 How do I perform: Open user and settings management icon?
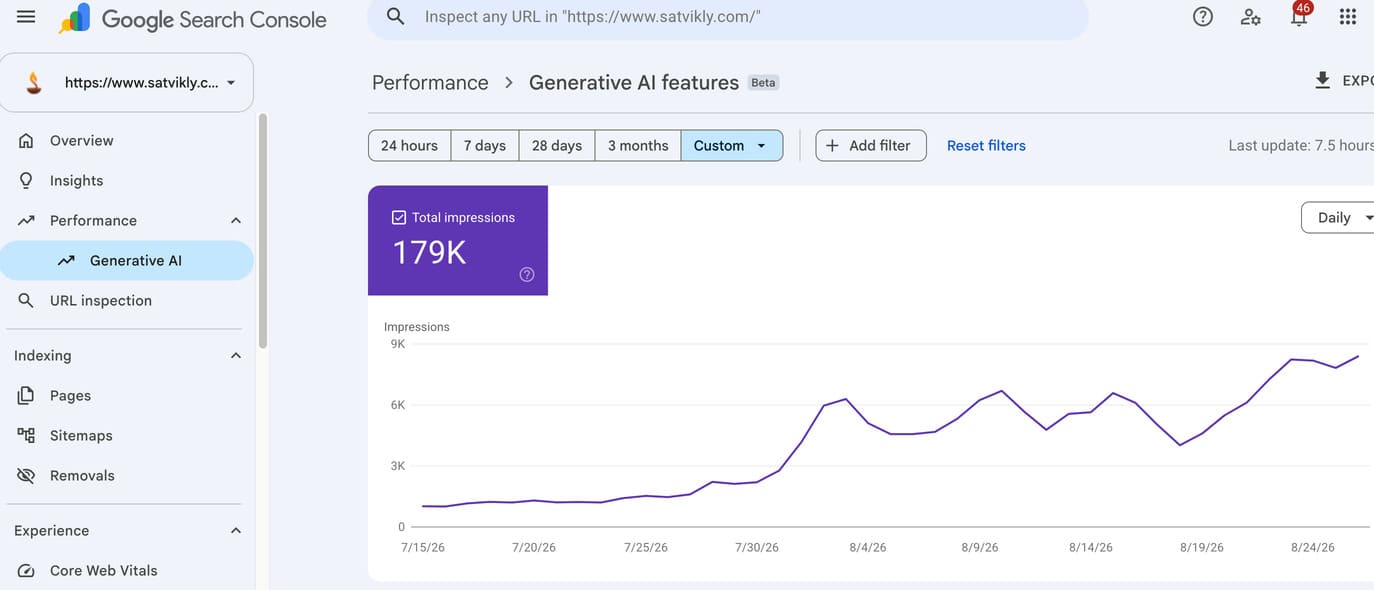(1251, 17)
